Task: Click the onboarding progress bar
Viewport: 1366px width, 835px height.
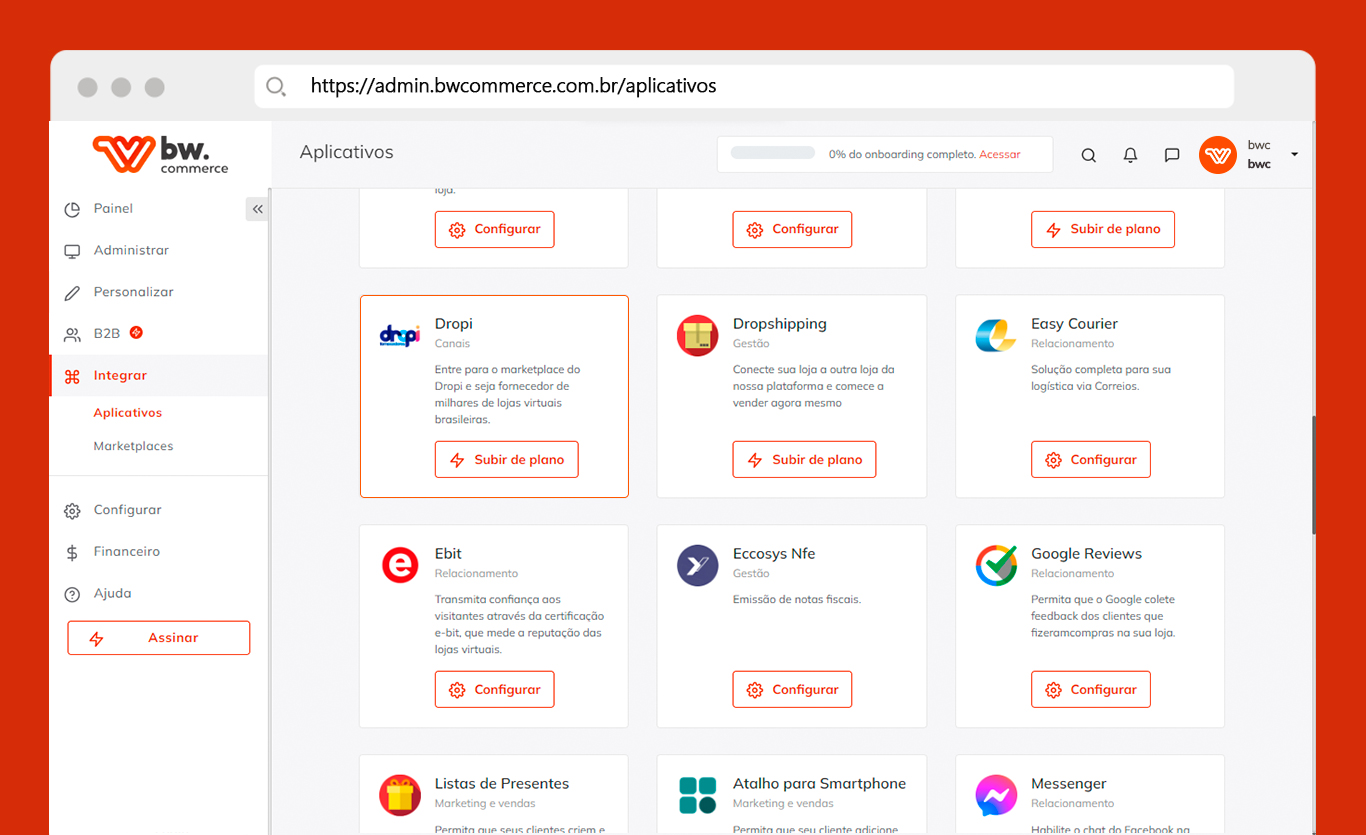Action: tap(773, 153)
